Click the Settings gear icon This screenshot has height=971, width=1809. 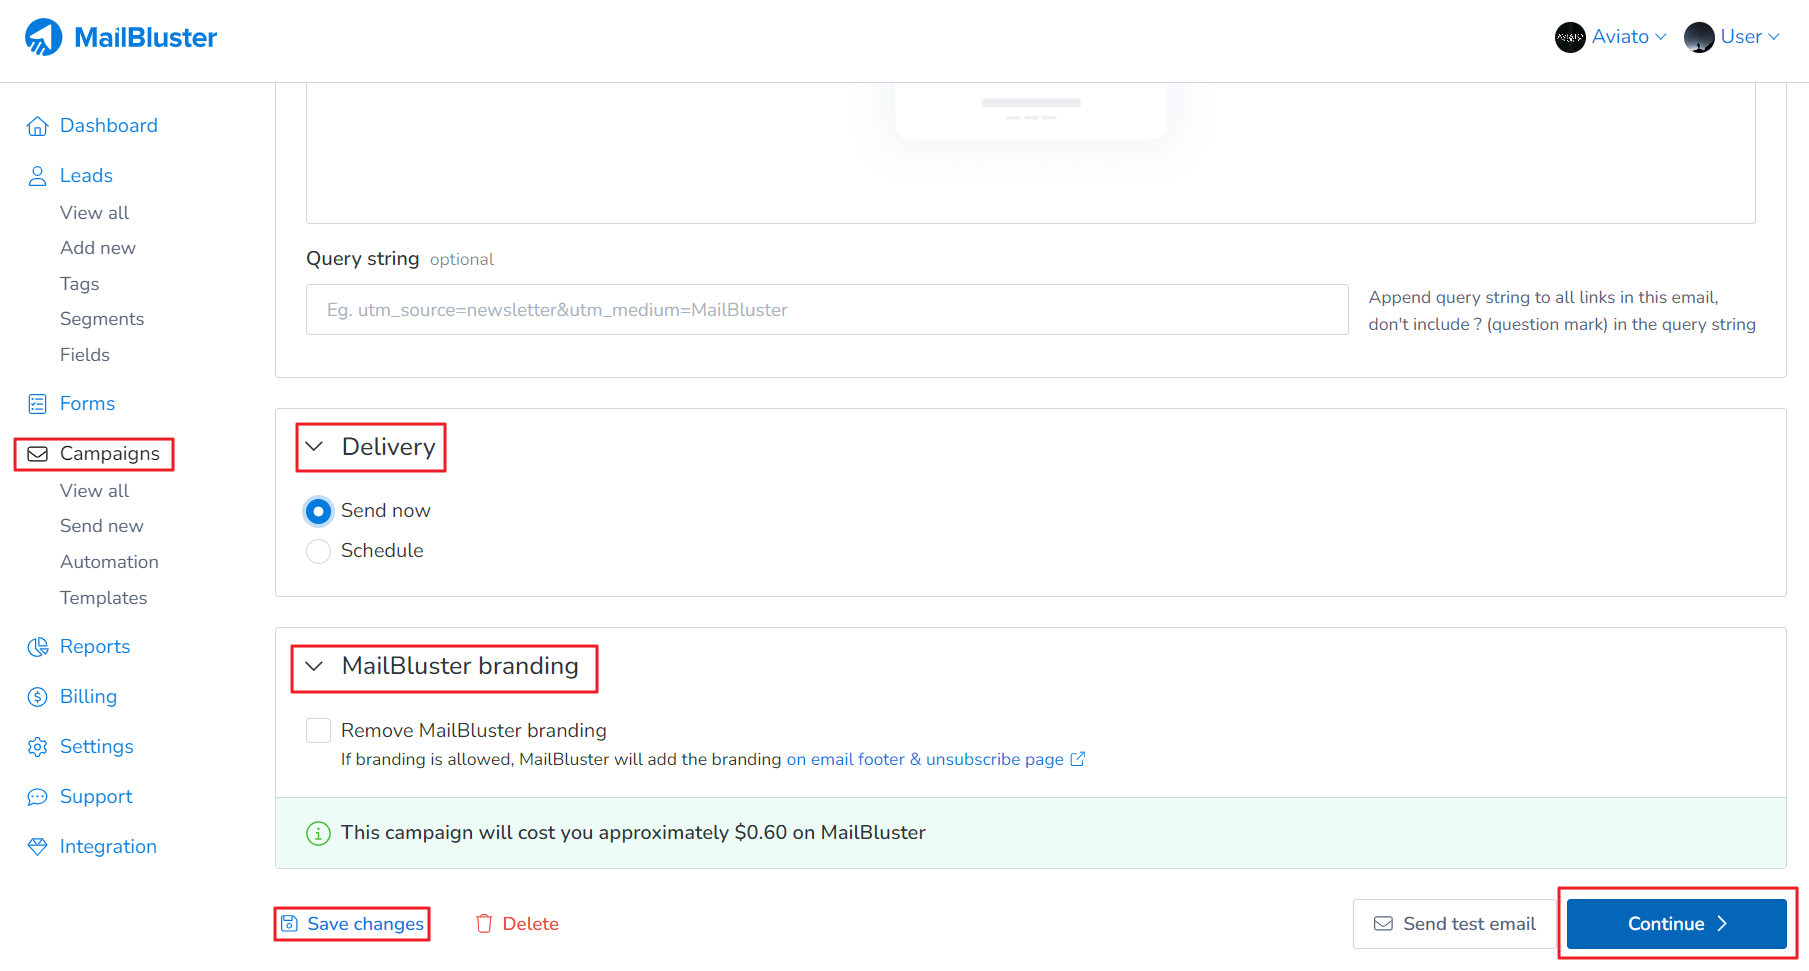38,747
